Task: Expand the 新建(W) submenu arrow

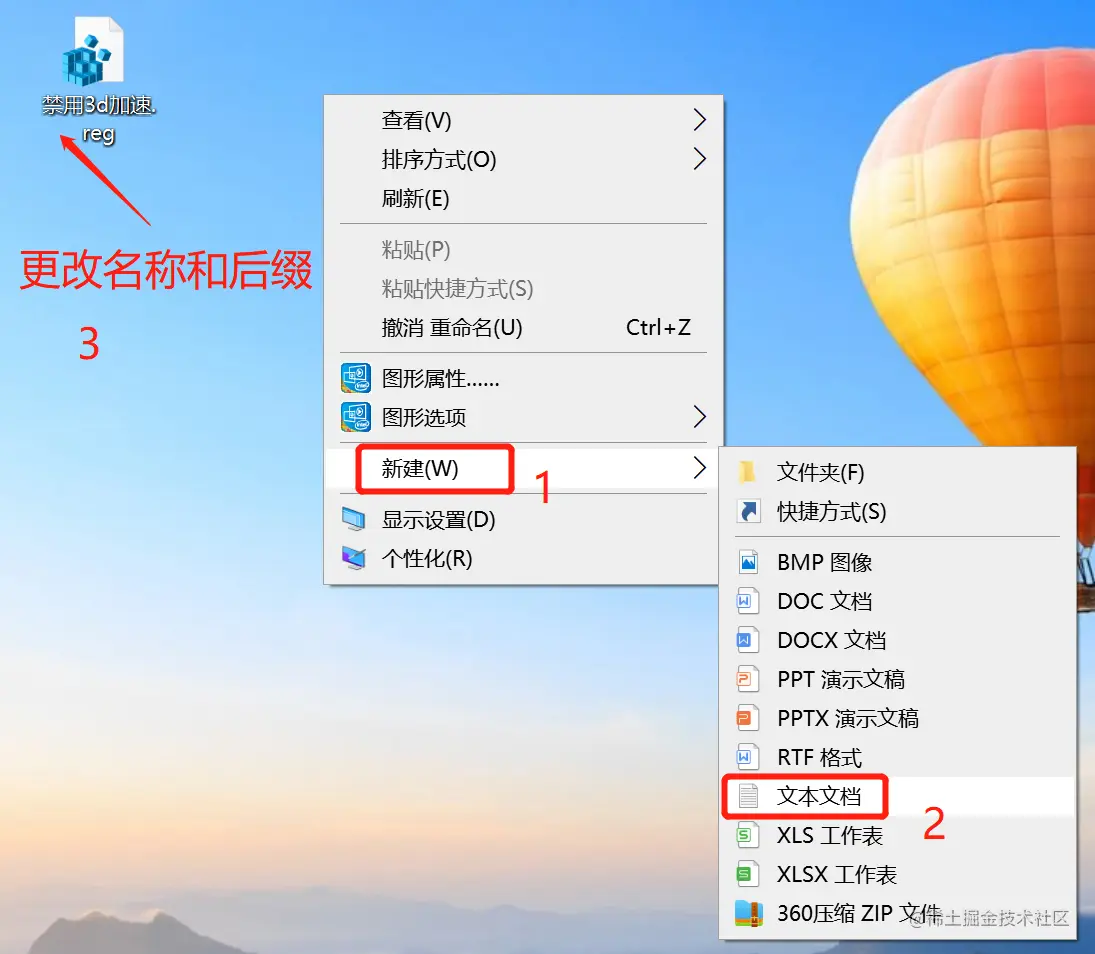Action: click(x=699, y=468)
